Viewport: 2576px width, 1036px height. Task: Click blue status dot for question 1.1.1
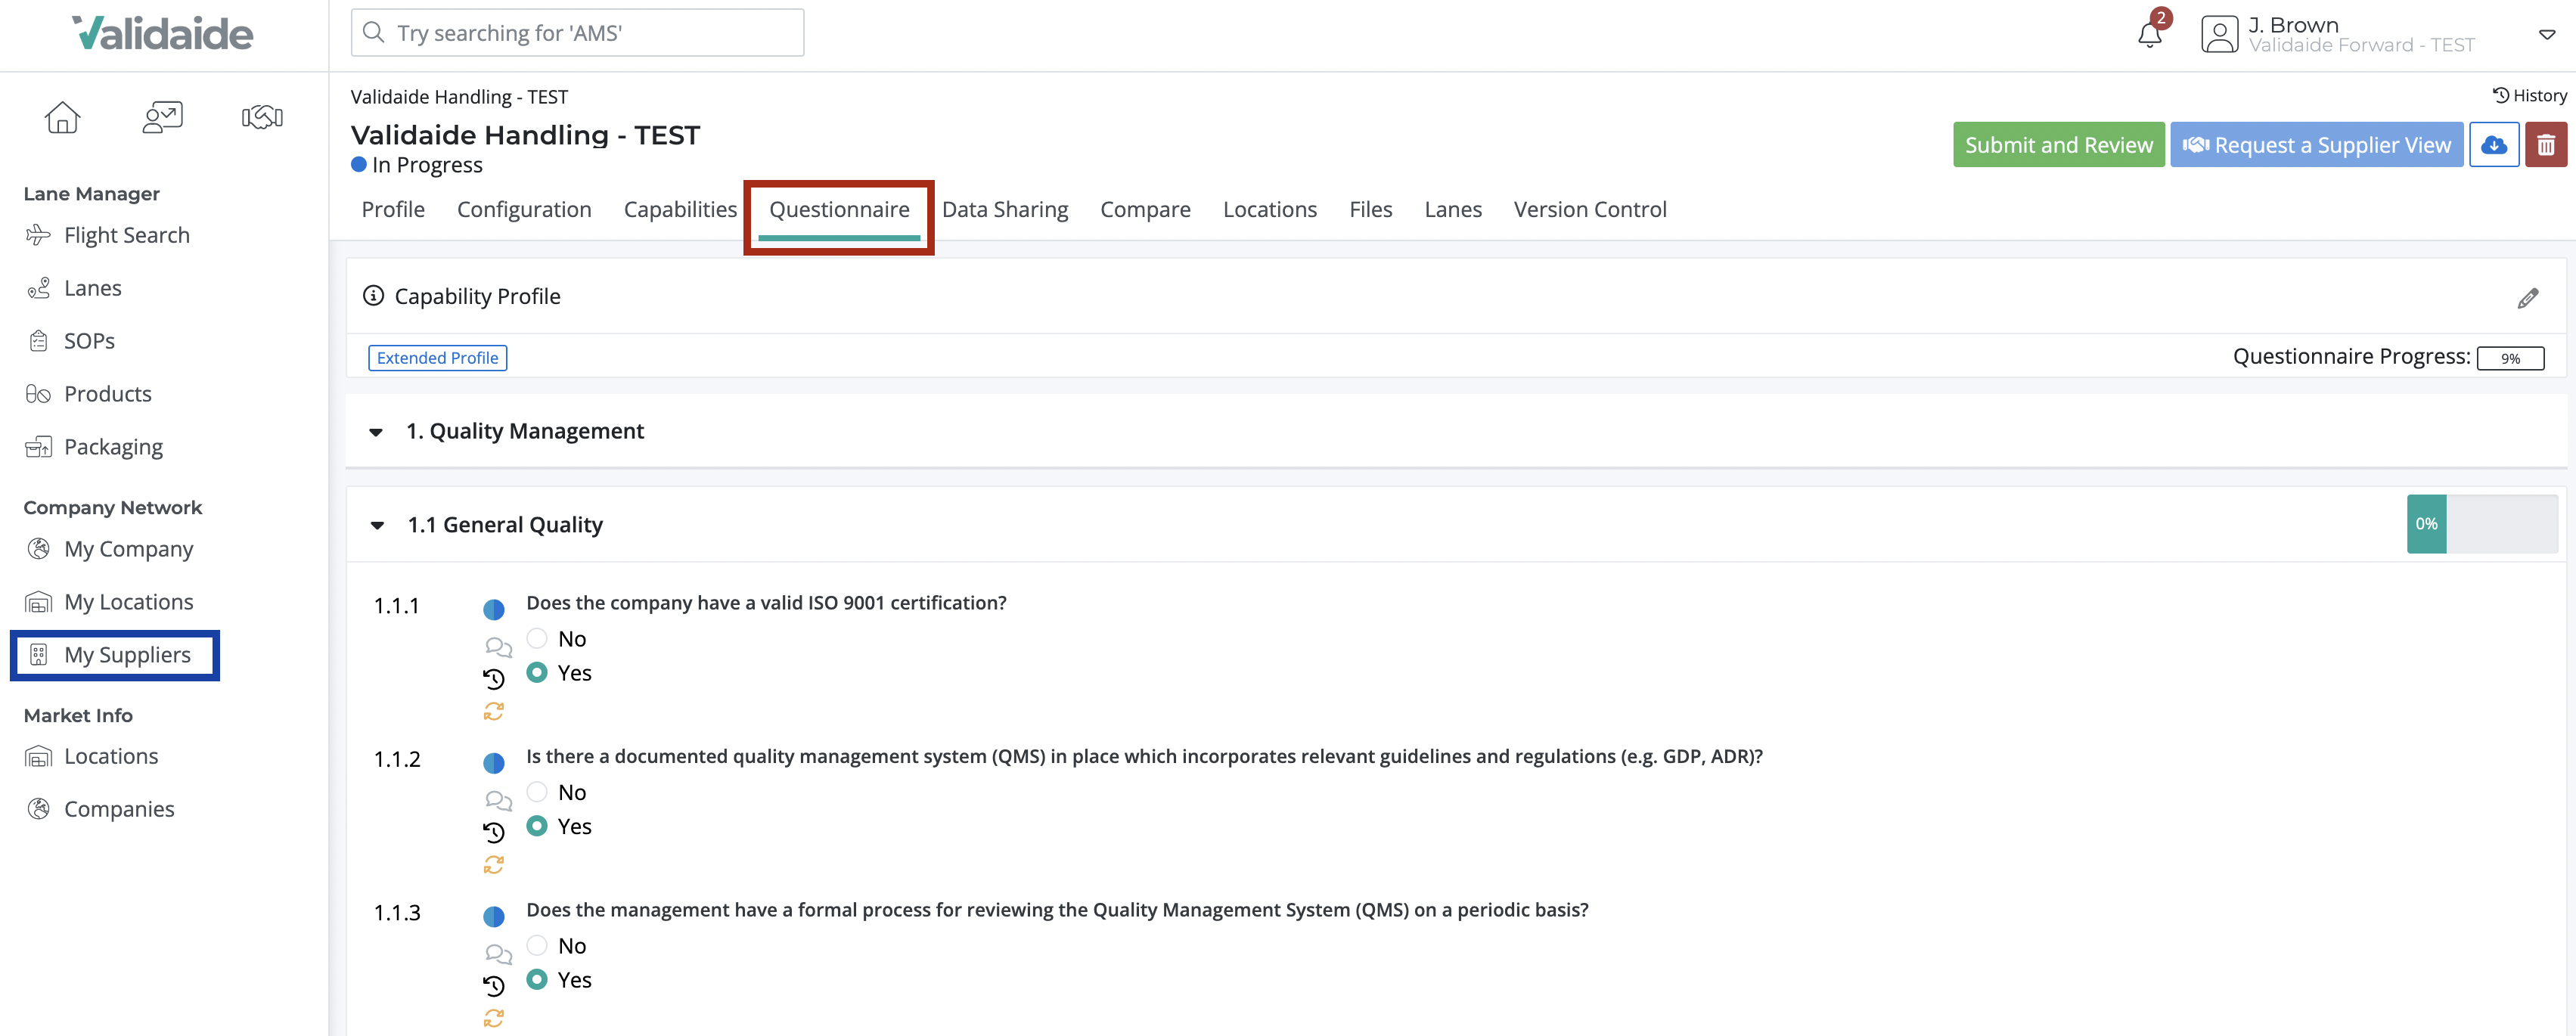click(494, 609)
